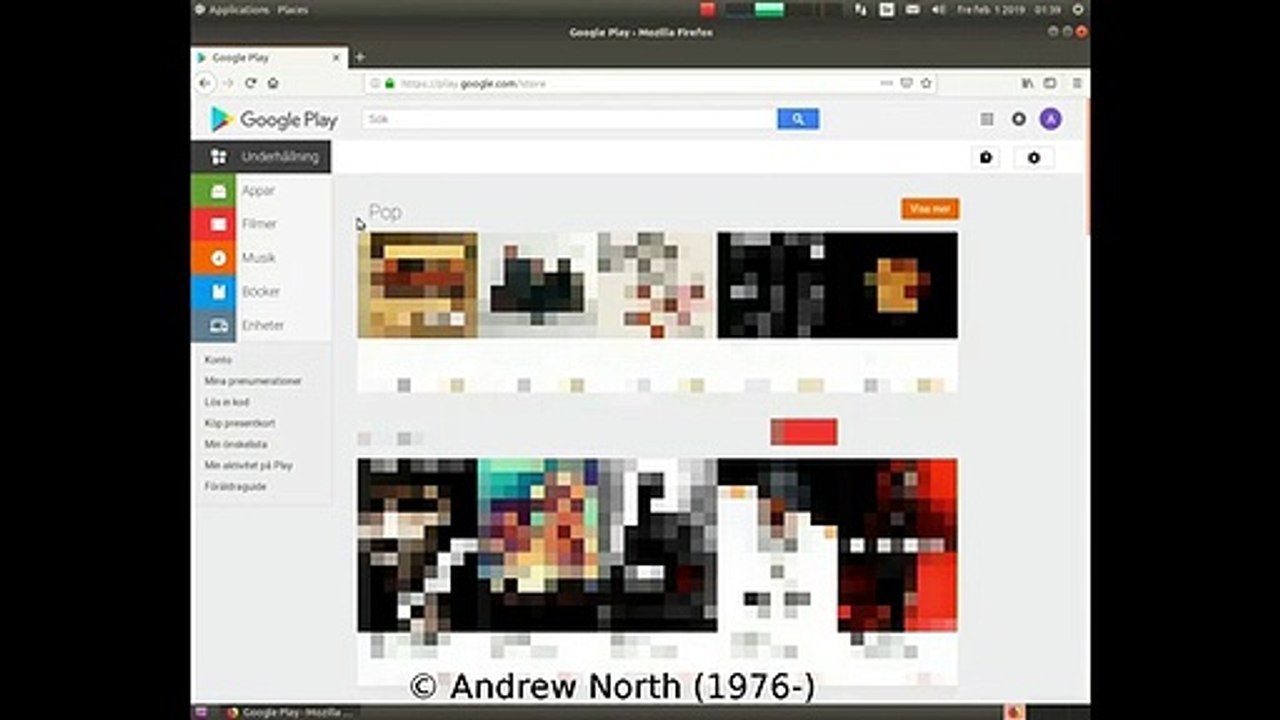Image resolution: width=1280 pixels, height=720 pixels.
Task: Open the Google account notifications icon
Action: point(1018,119)
